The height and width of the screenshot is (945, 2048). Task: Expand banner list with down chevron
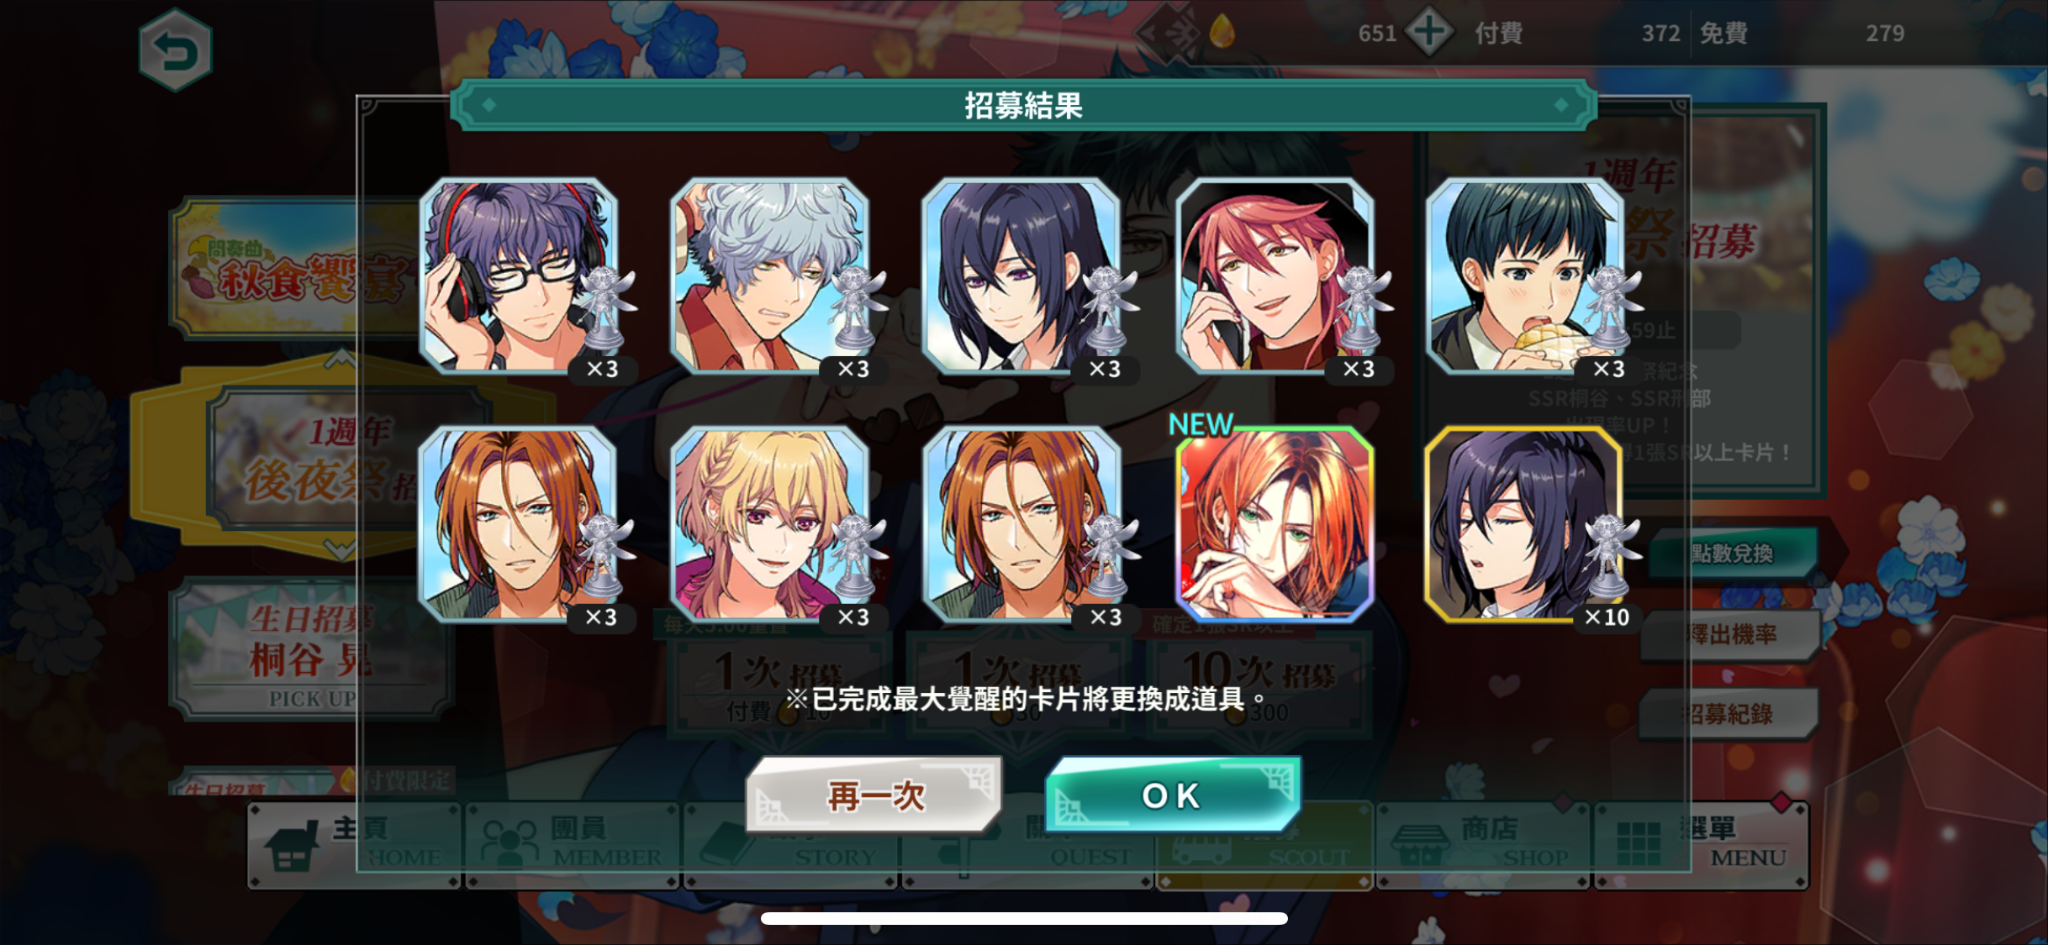tap(339, 549)
